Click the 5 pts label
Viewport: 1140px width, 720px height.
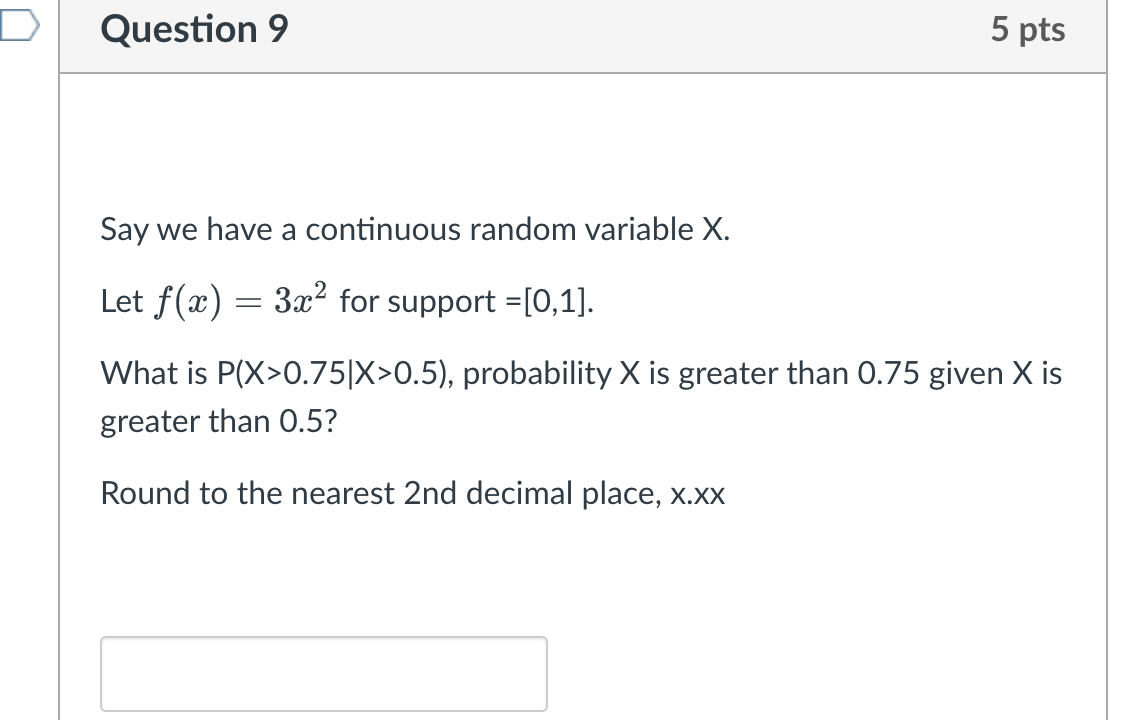point(1029,29)
